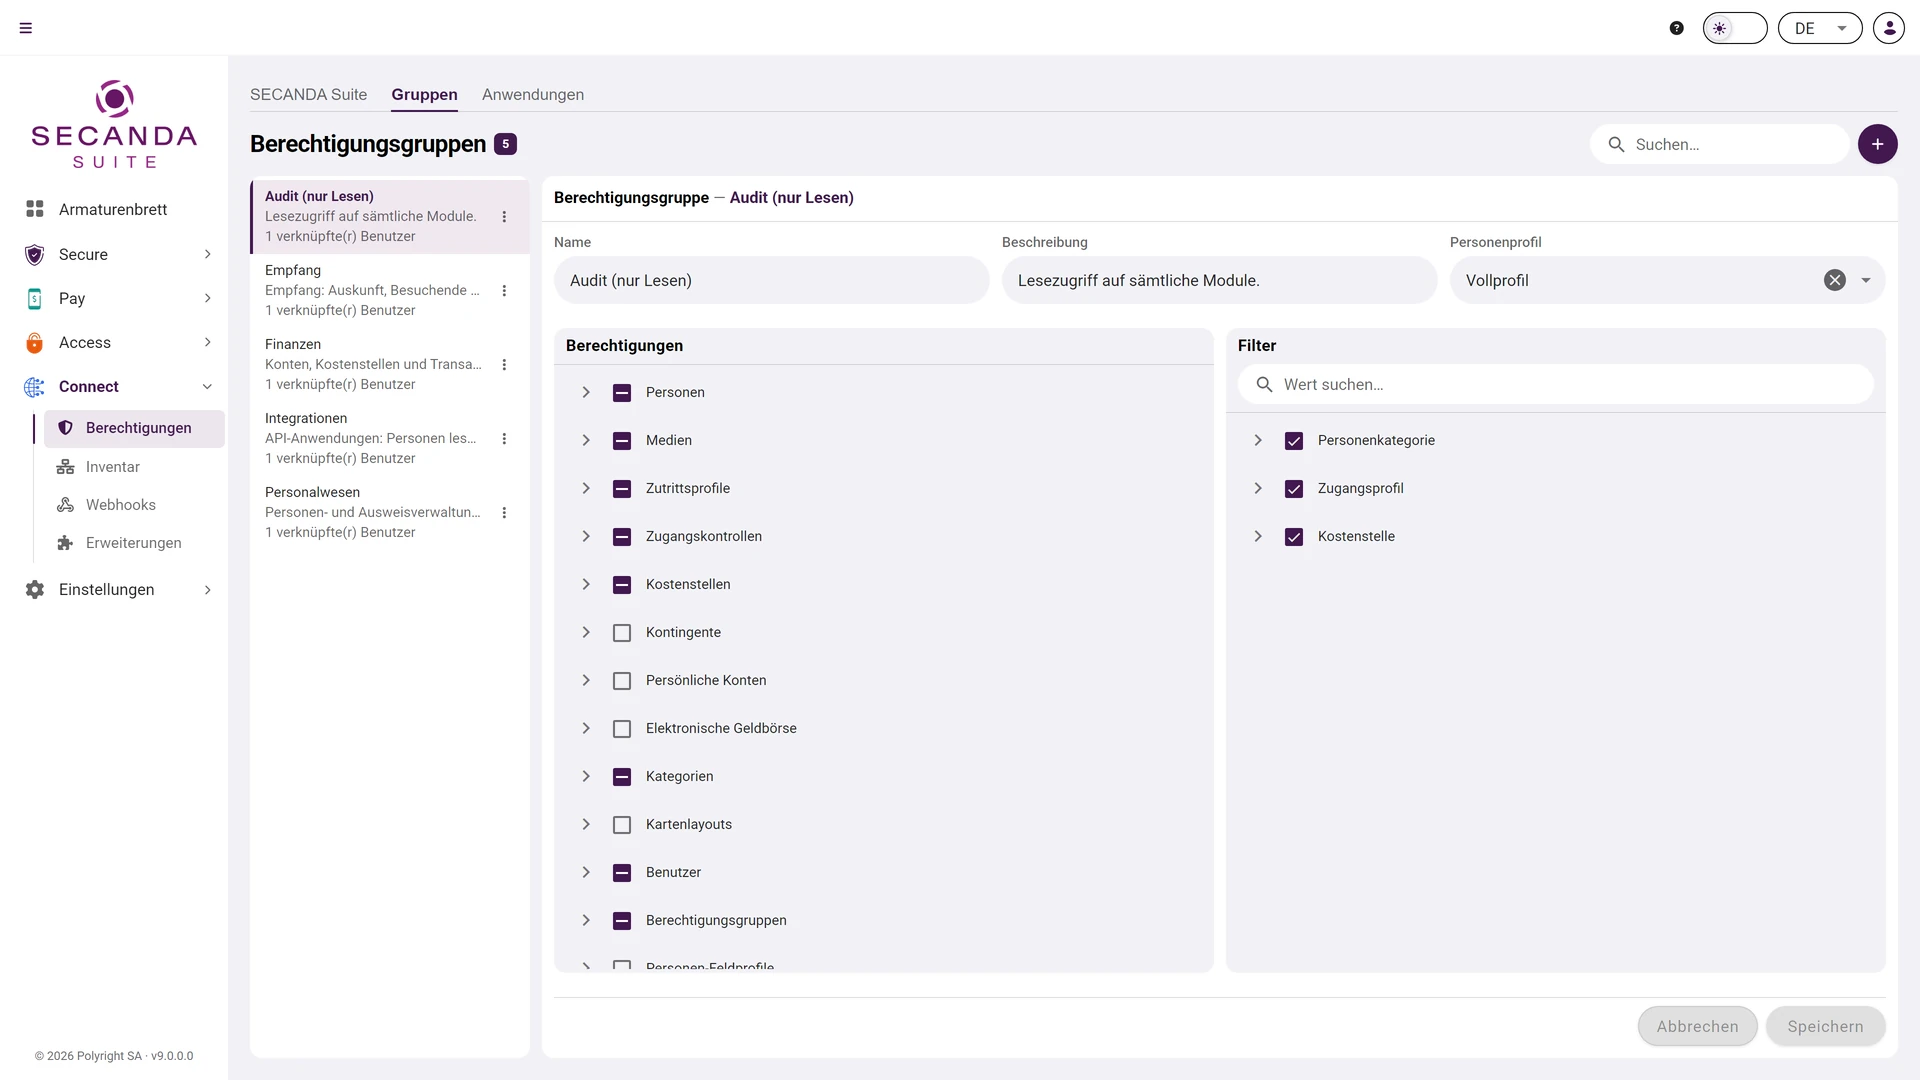Select the Personalwesen group entry
Viewport: 1920px width, 1080px height.
pyautogui.click(x=389, y=512)
